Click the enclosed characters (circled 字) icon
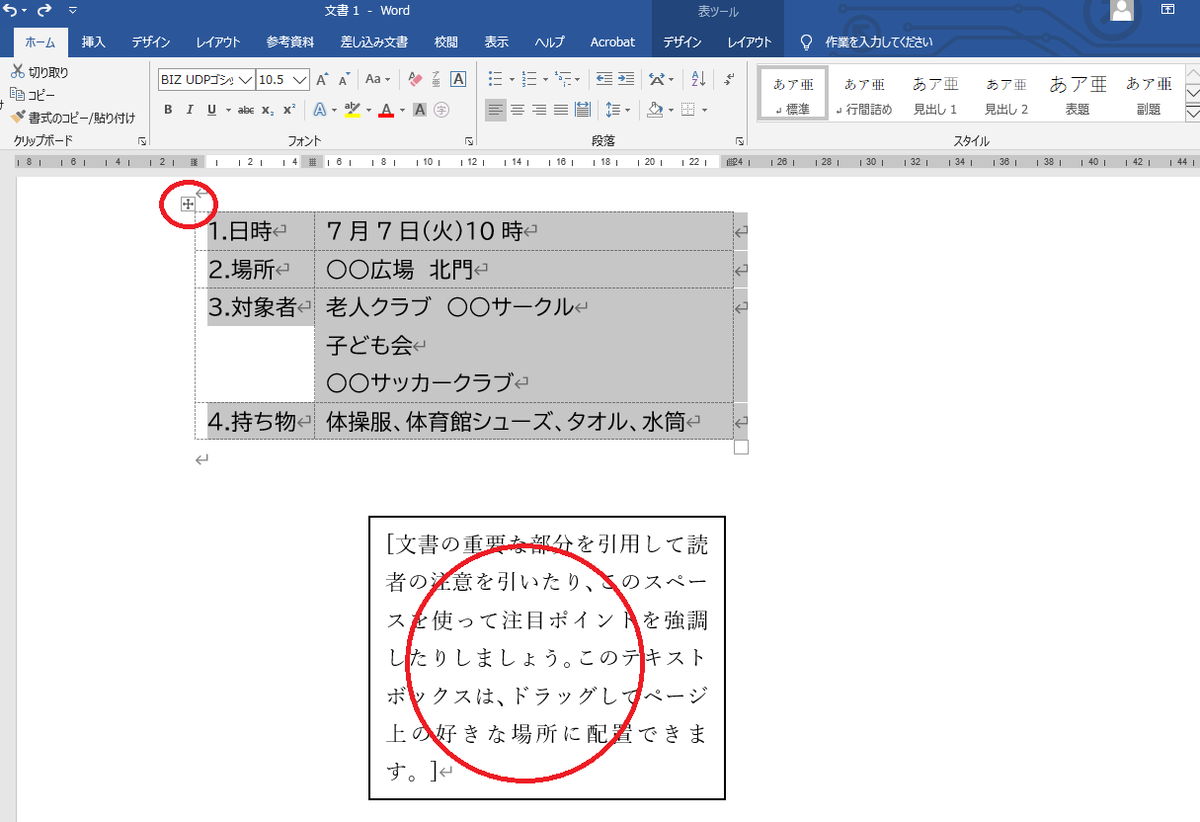Image resolution: width=1200 pixels, height=822 pixels. pyautogui.click(x=441, y=110)
